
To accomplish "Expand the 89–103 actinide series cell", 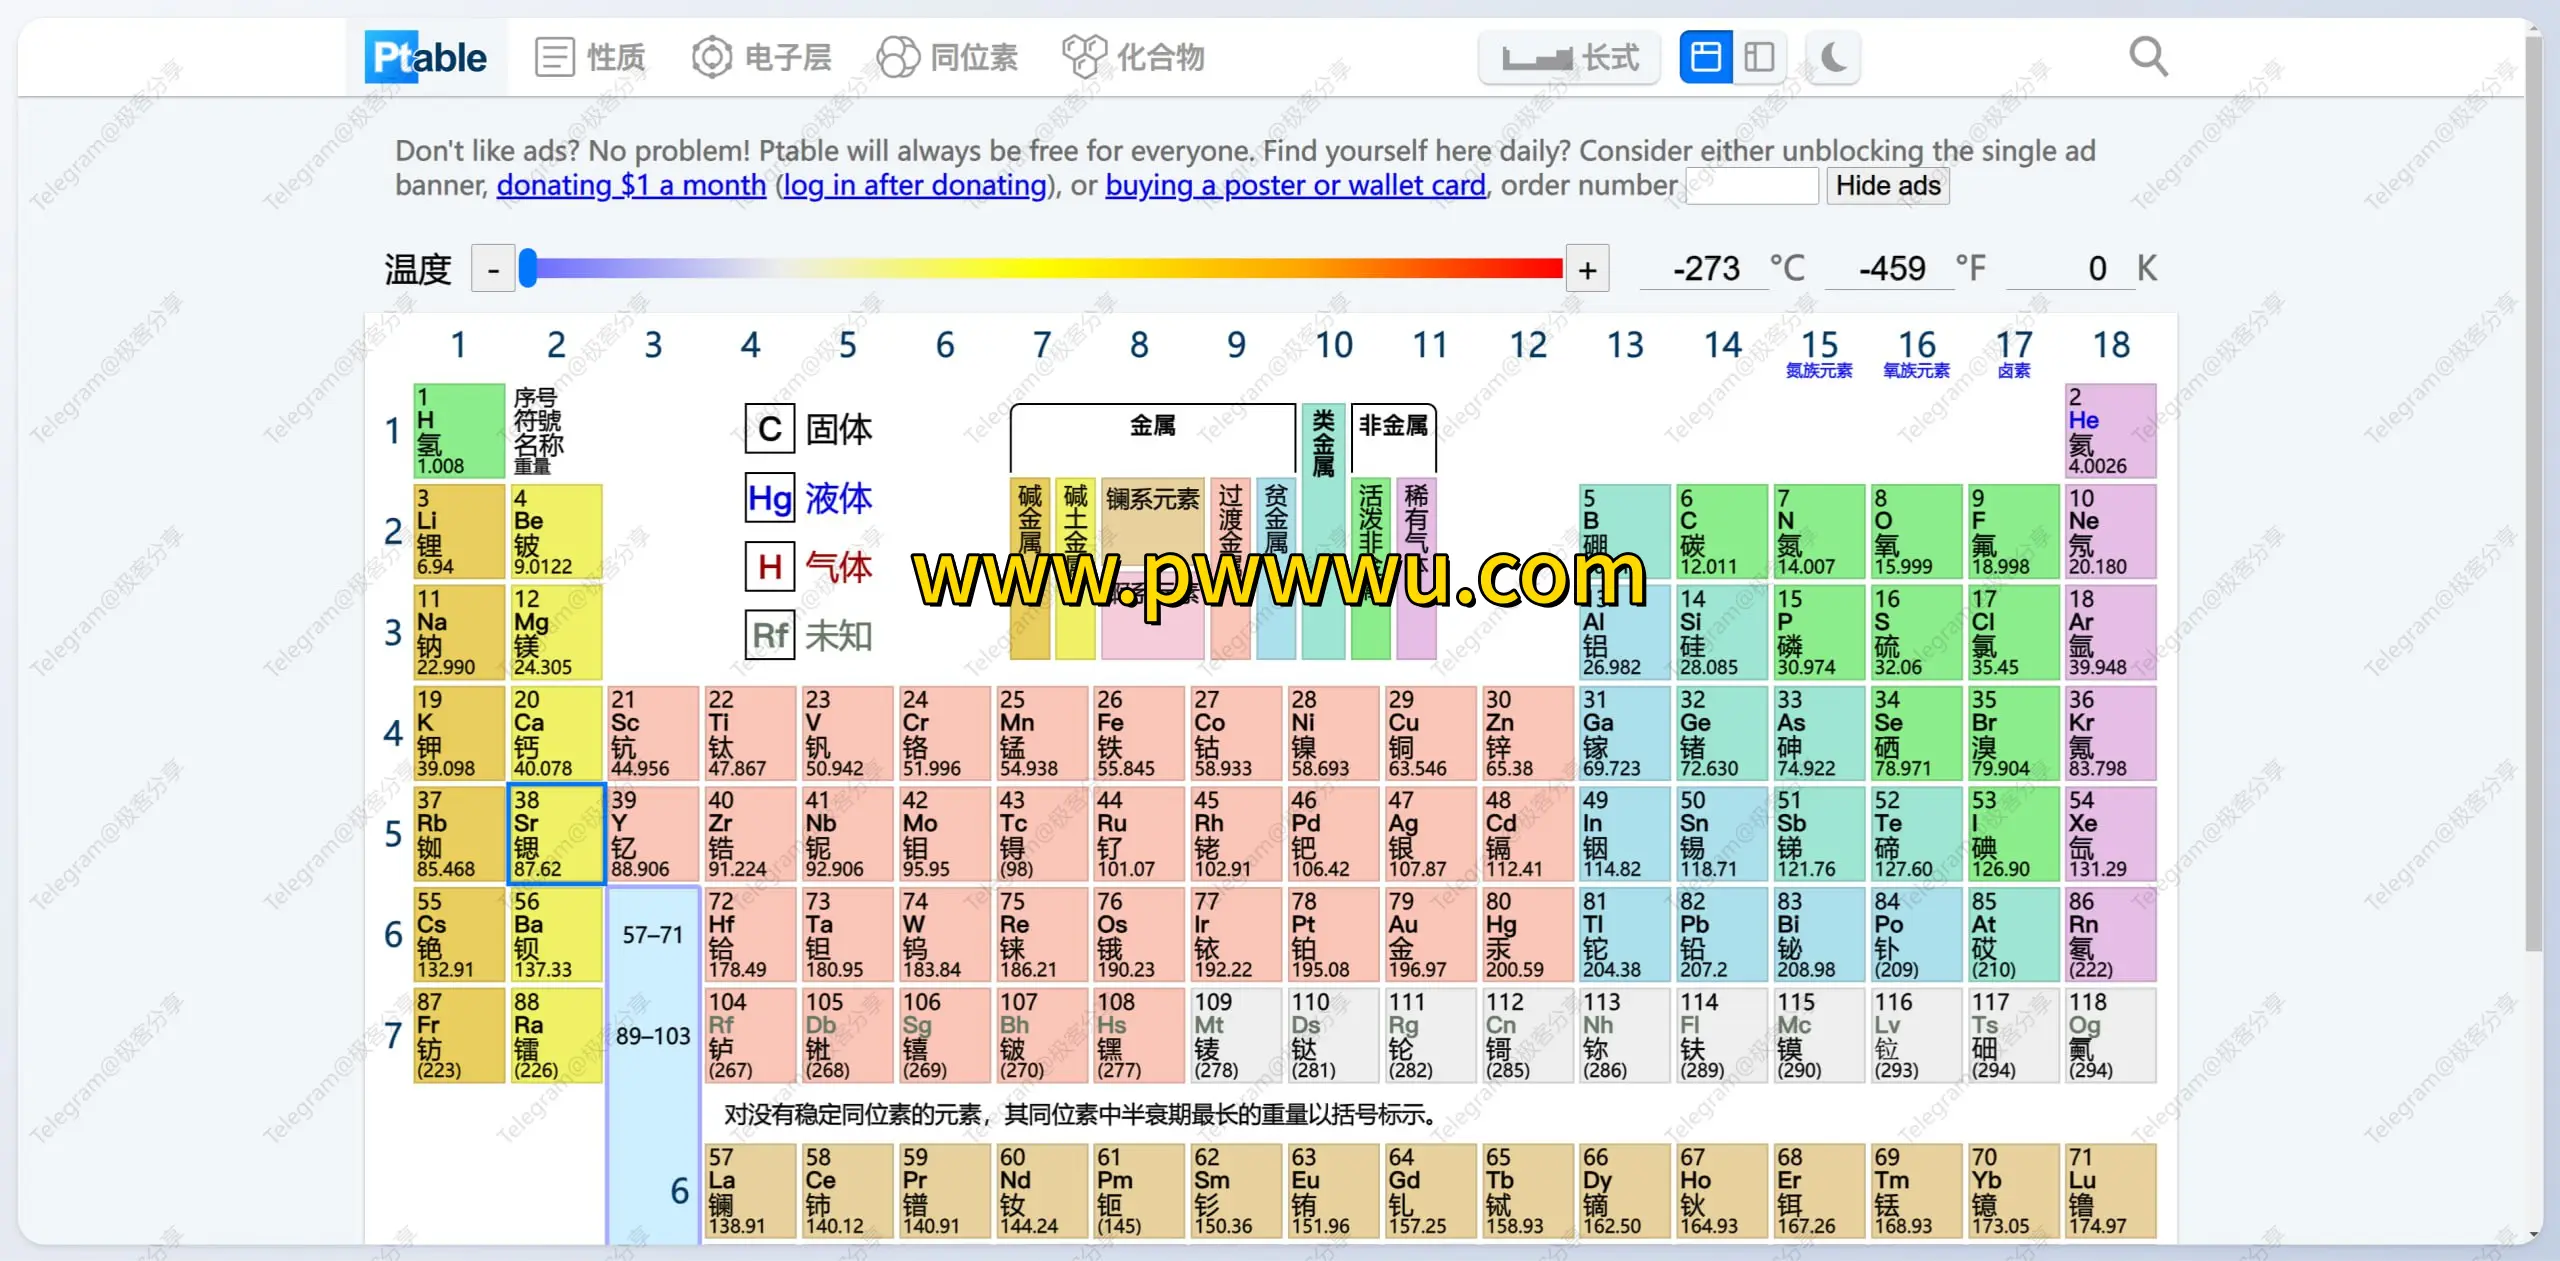I will click(x=652, y=1036).
